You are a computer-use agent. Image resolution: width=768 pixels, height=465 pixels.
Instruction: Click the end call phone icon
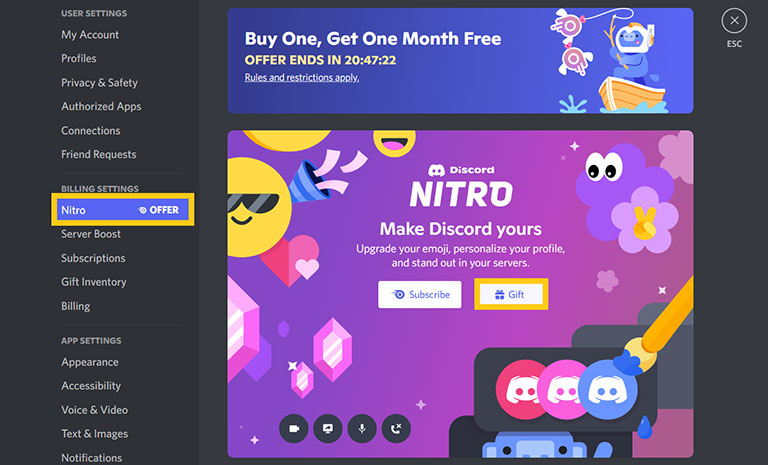point(396,428)
